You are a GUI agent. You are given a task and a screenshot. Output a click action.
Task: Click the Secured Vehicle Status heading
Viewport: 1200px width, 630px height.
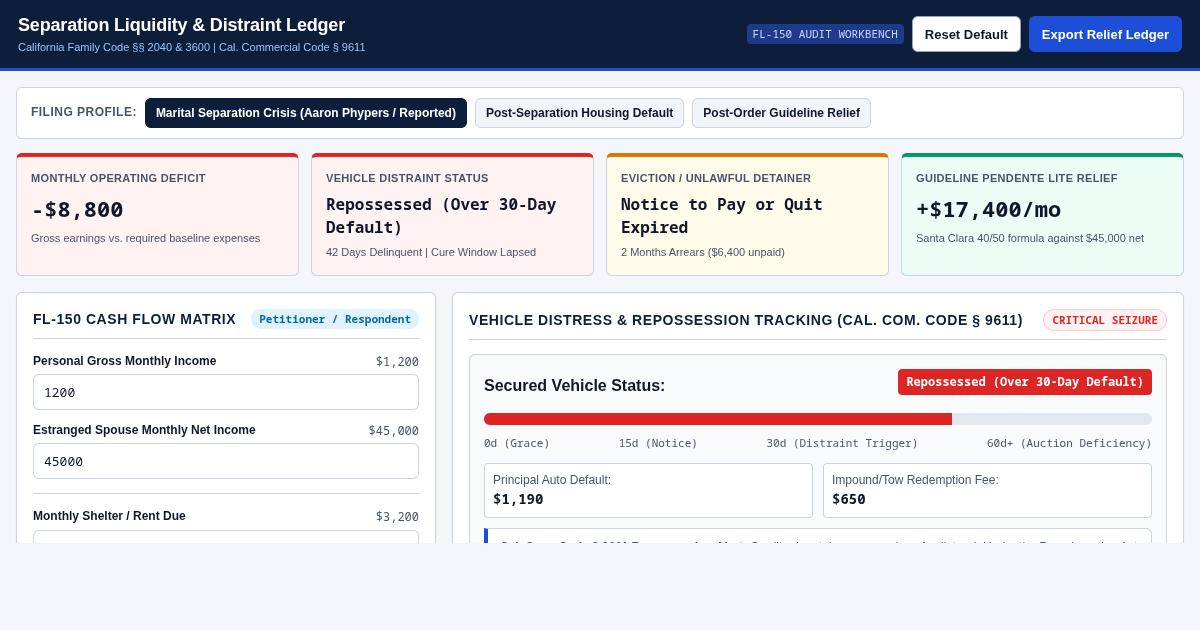coord(575,386)
